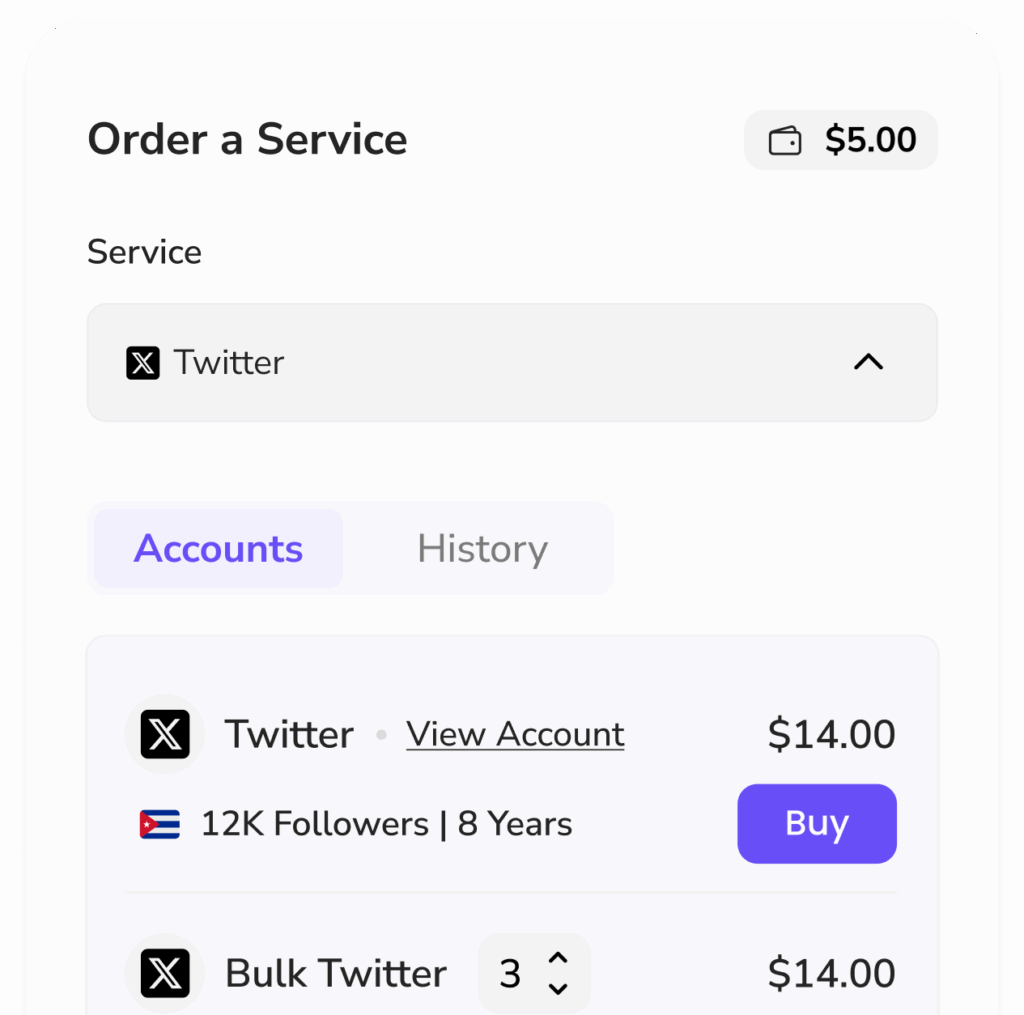Click the $14.00 price on Twitter listing

(x=831, y=734)
